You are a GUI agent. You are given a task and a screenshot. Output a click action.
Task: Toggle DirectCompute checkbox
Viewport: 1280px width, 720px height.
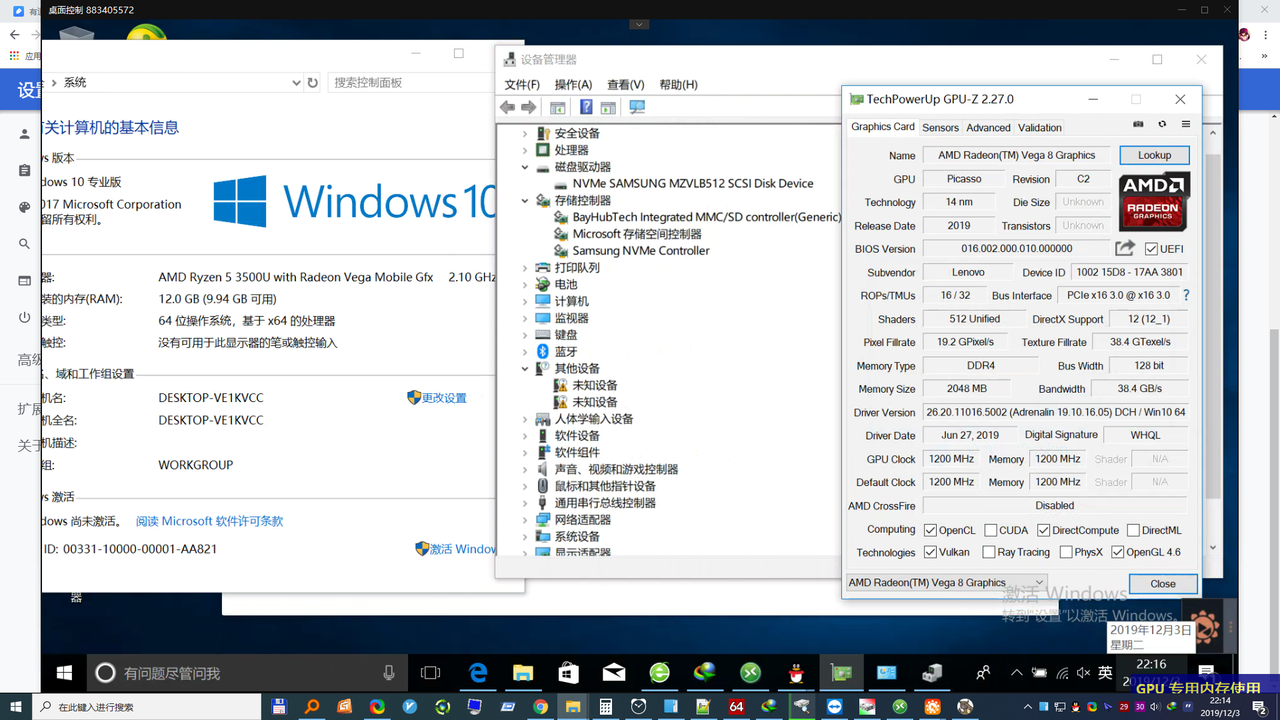pyautogui.click(x=1043, y=530)
